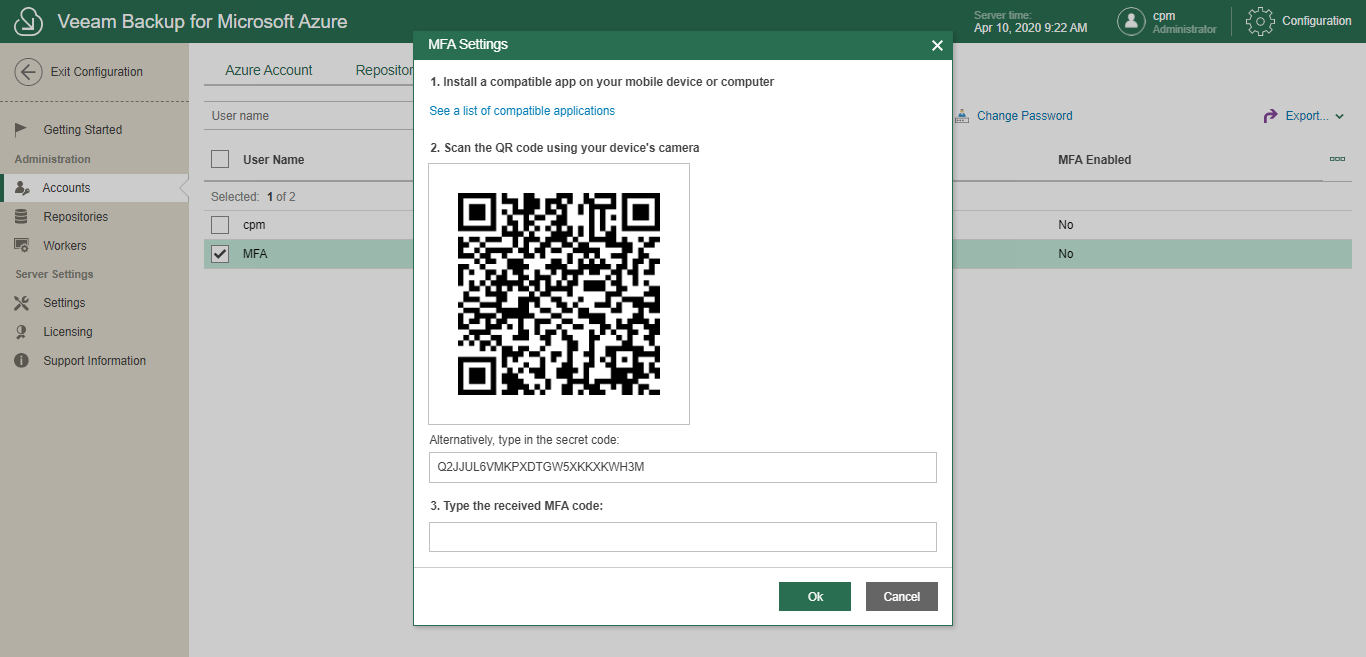The height and width of the screenshot is (657, 1366).
Task: Click the Change Password icon
Action: [962, 116]
